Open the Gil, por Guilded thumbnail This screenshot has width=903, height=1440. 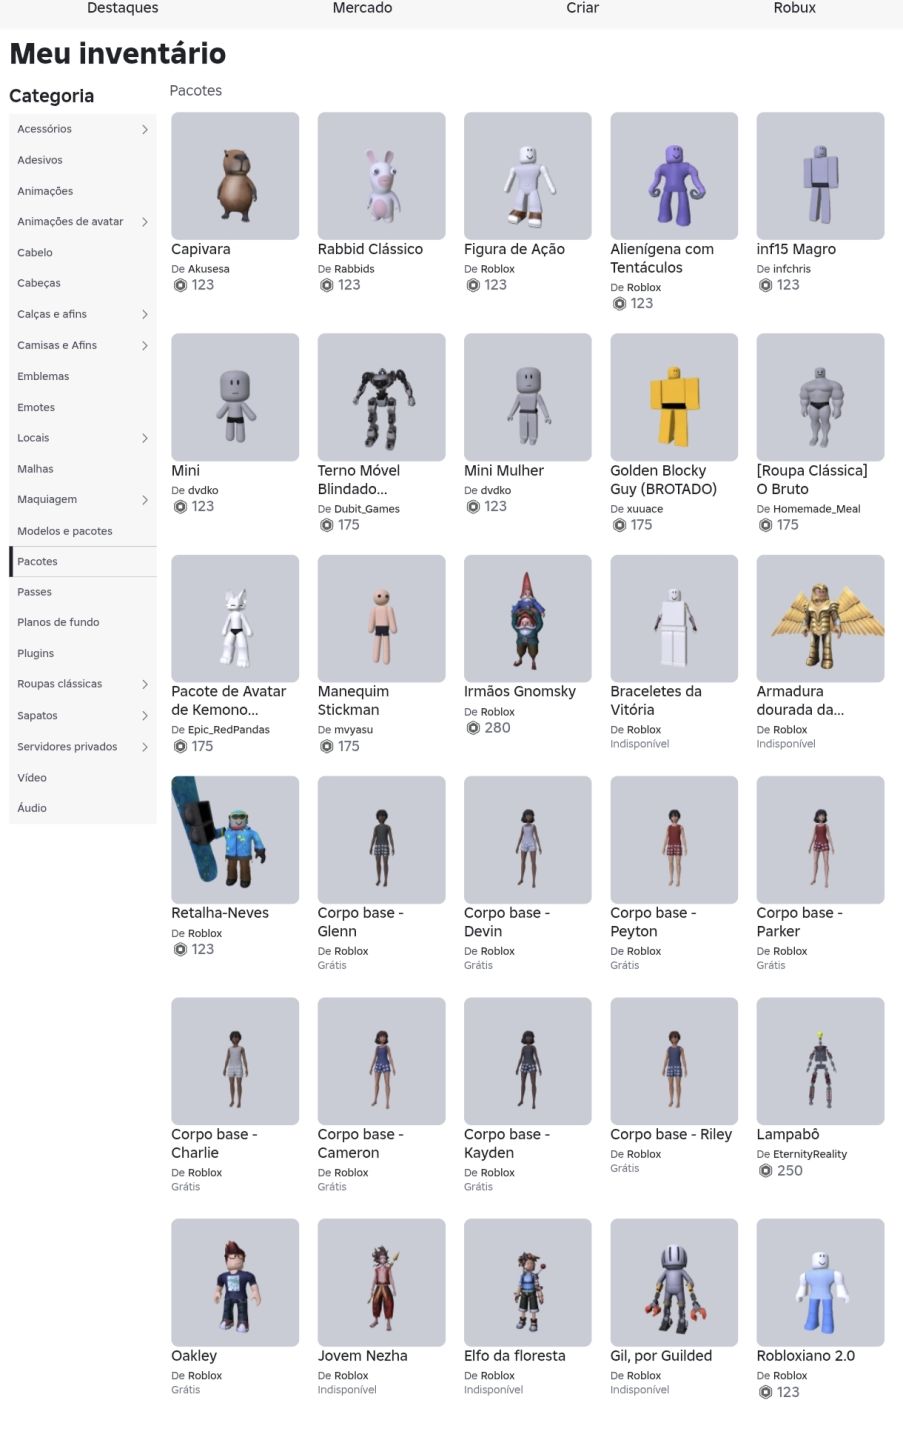(x=674, y=1282)
